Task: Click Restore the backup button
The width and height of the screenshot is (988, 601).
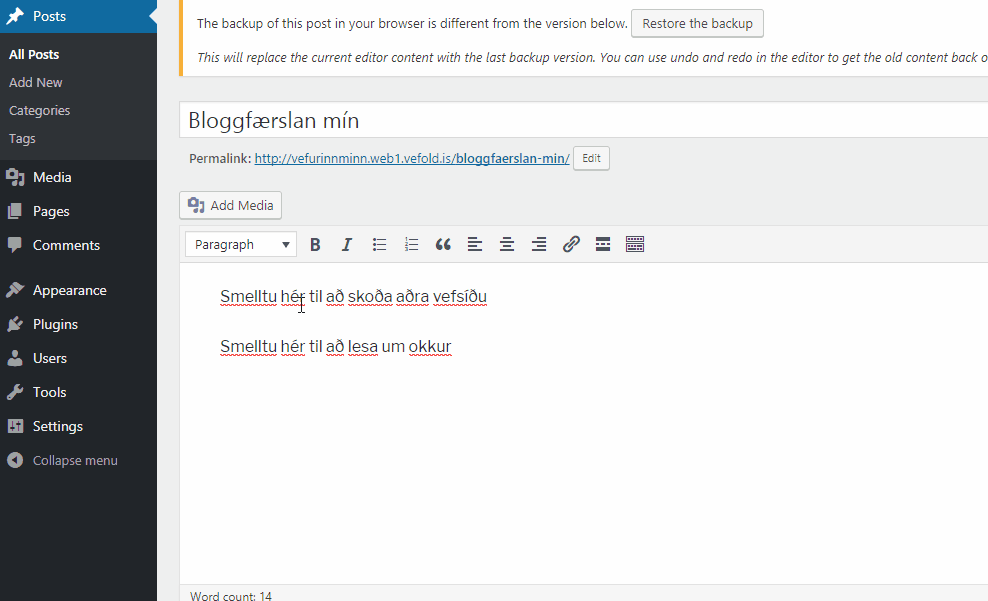Action: tap(697, 24)
